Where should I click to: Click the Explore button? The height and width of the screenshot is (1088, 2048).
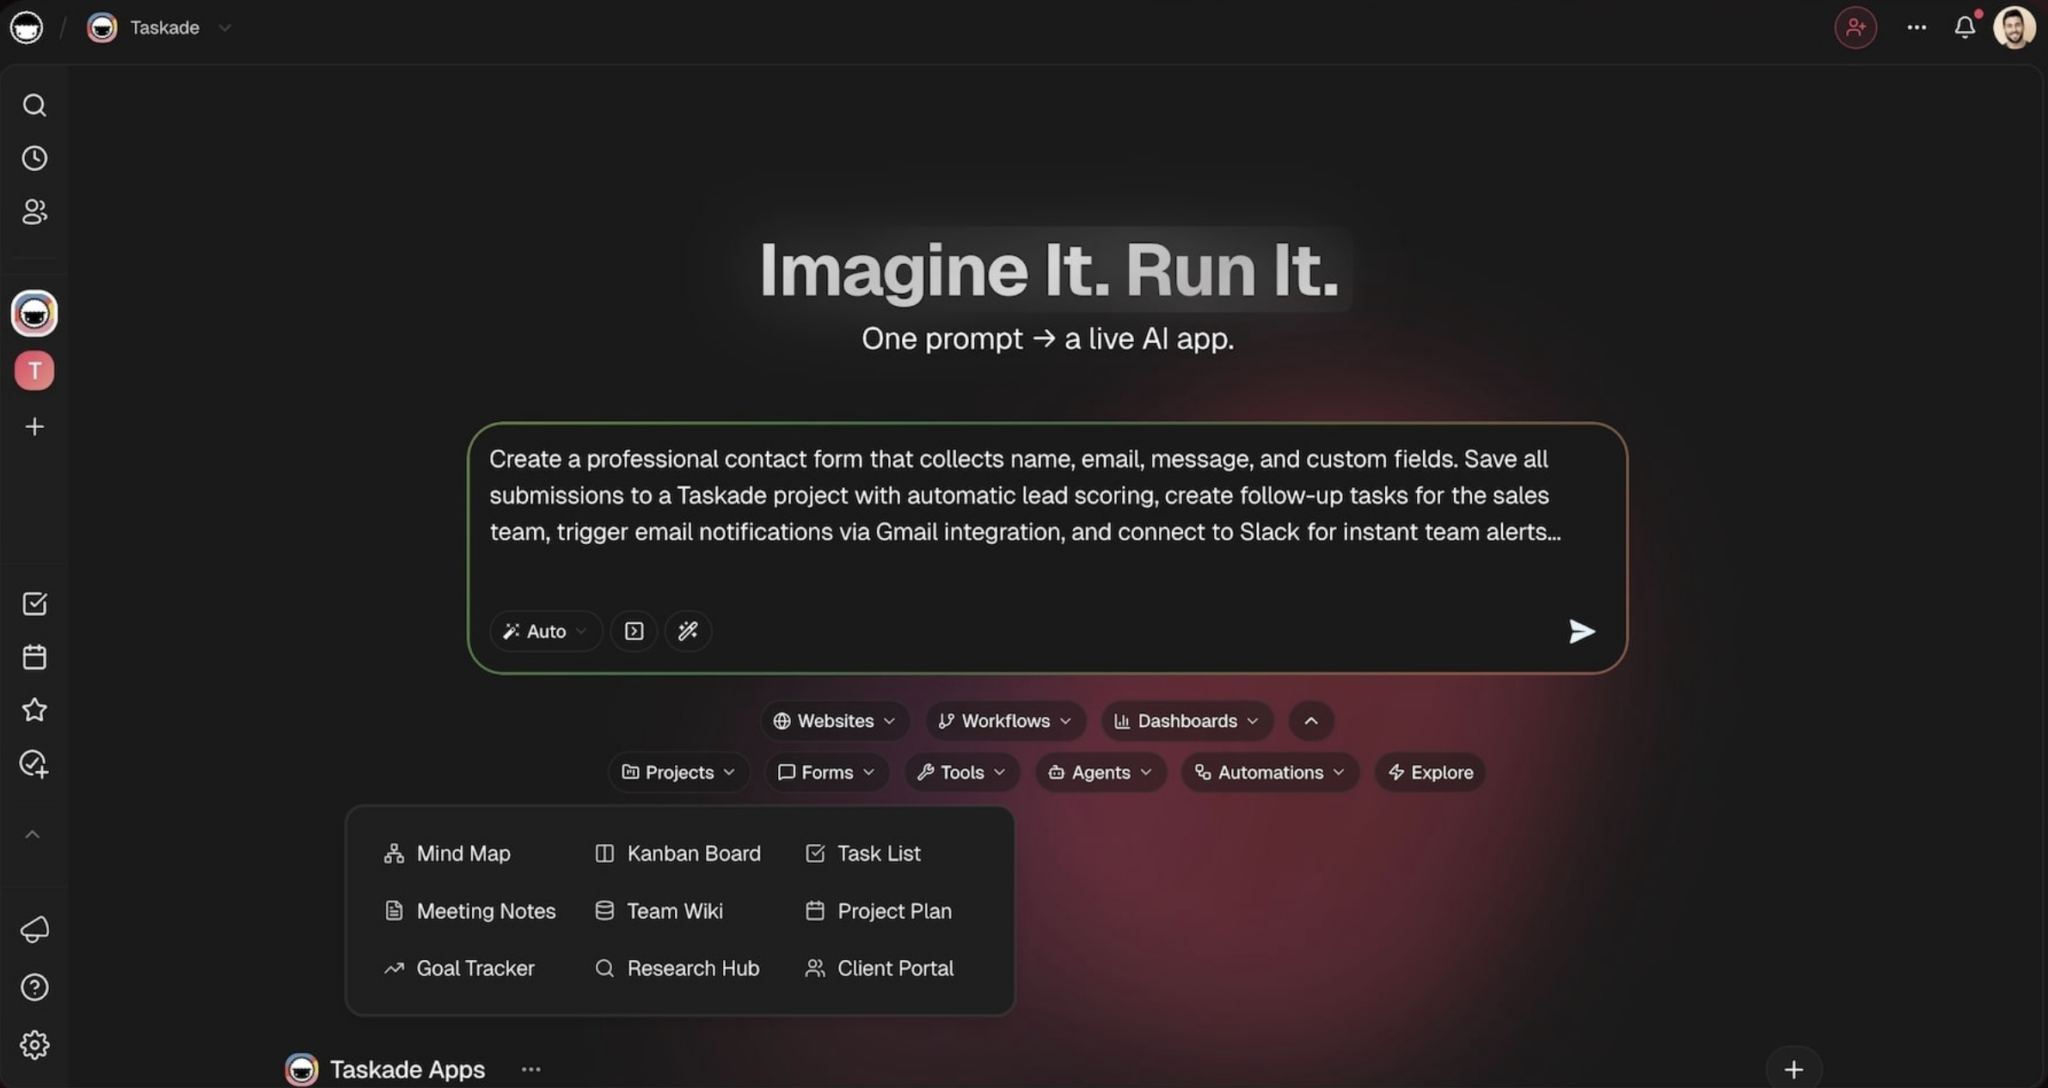tap(1430, 772)
